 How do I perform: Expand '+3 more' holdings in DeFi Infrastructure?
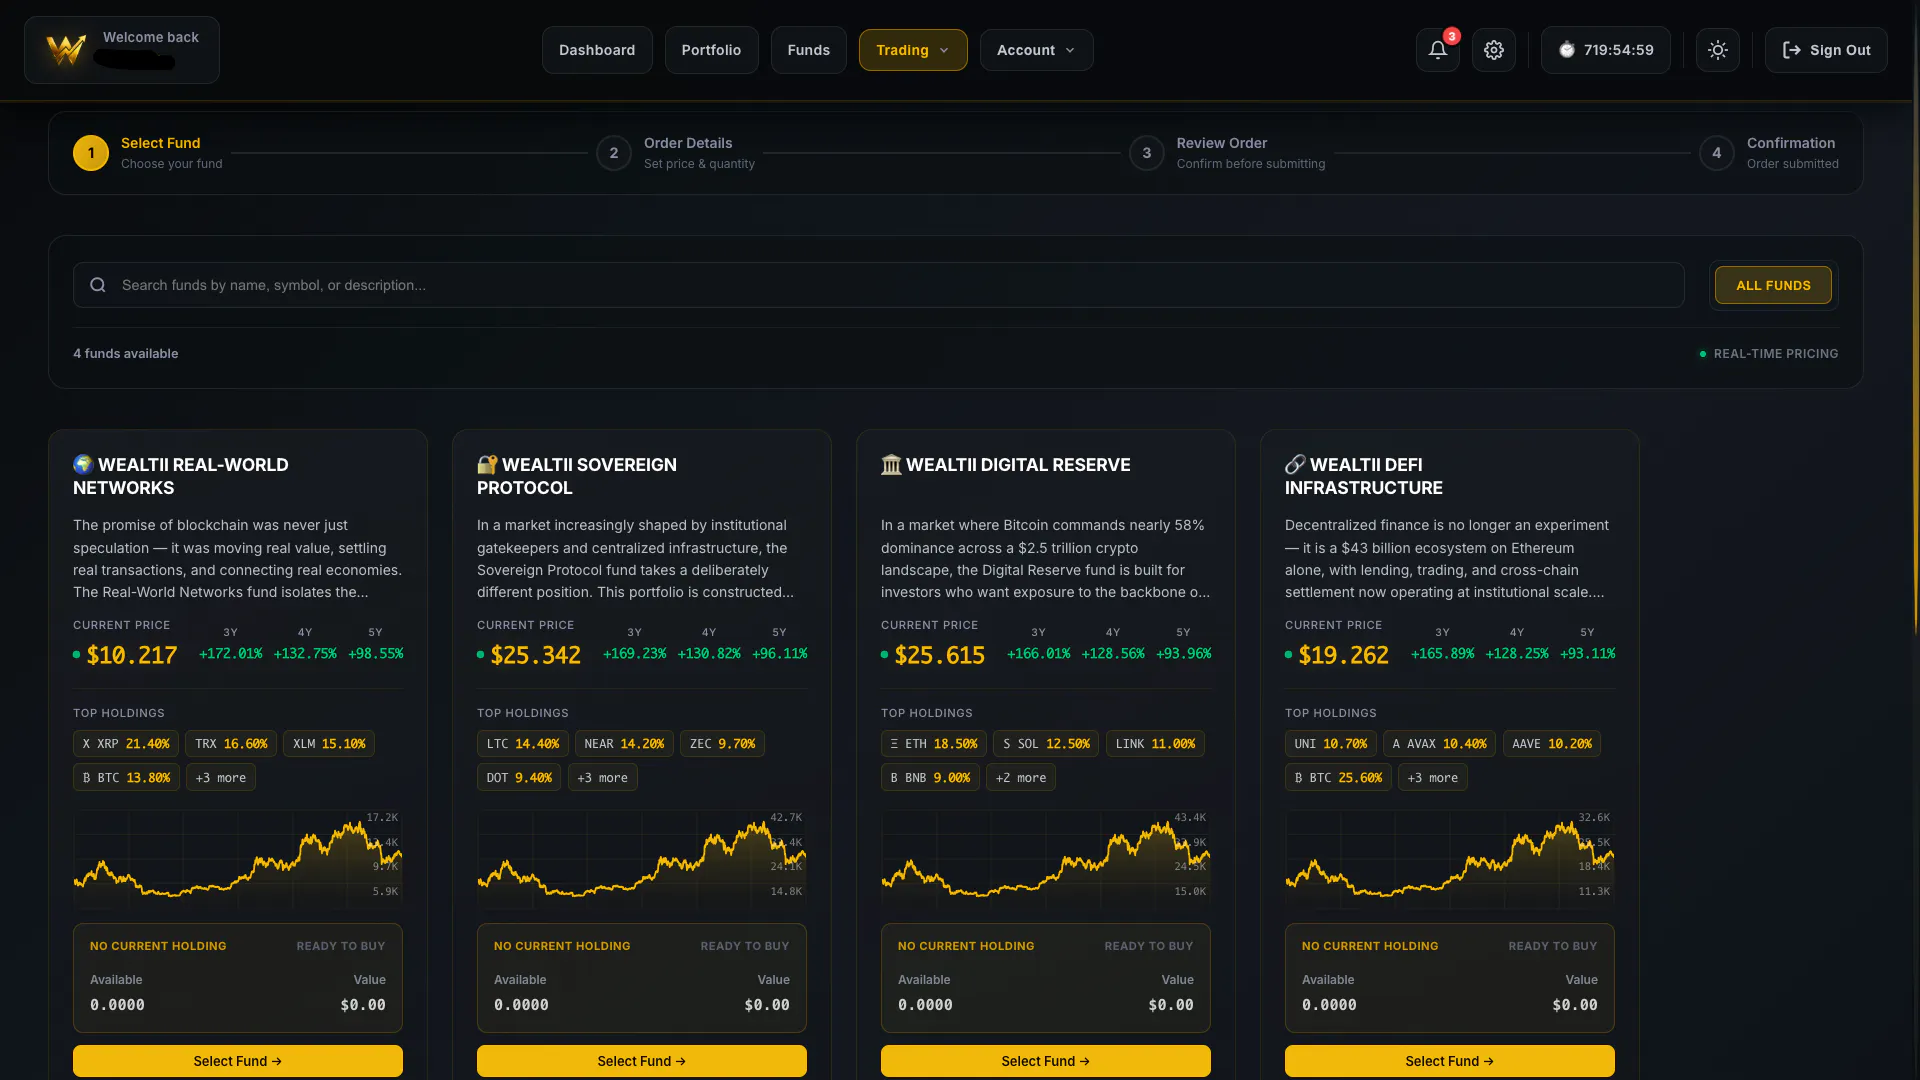[x=1433, y=777]
